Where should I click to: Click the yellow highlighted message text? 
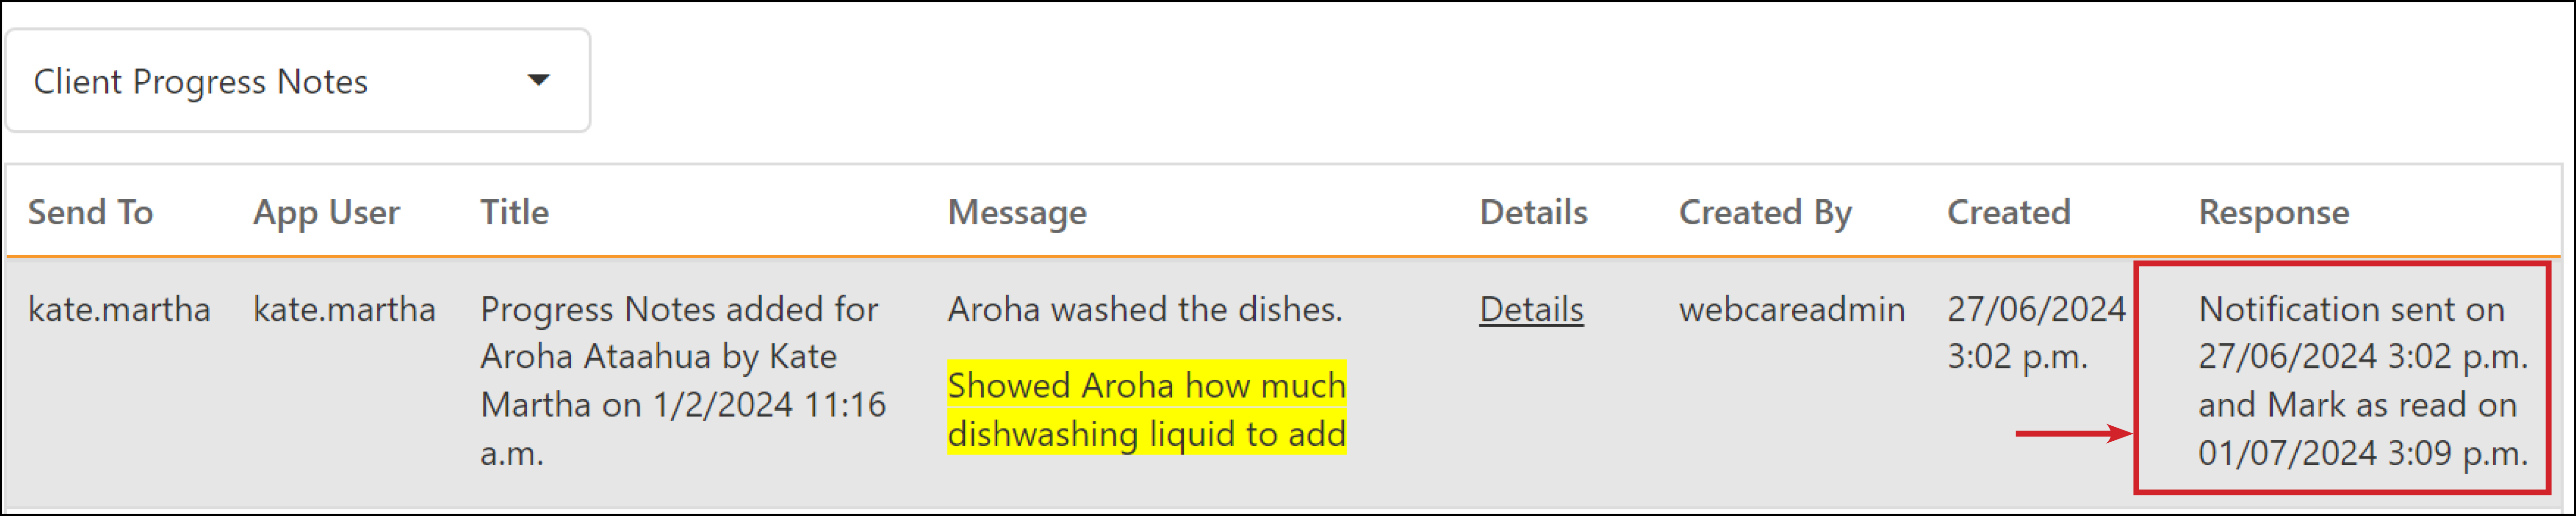point(1147,409)
